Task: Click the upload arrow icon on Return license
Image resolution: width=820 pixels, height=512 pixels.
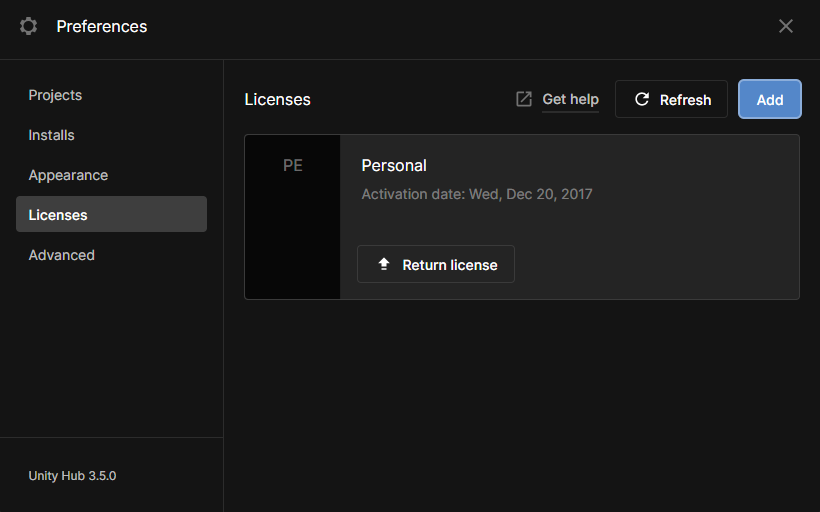Action: [383, 264]
